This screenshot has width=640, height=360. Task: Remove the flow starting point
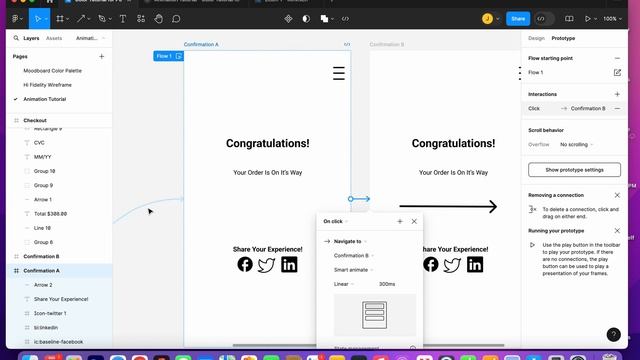pyautogui.click(x=617, y=58)
